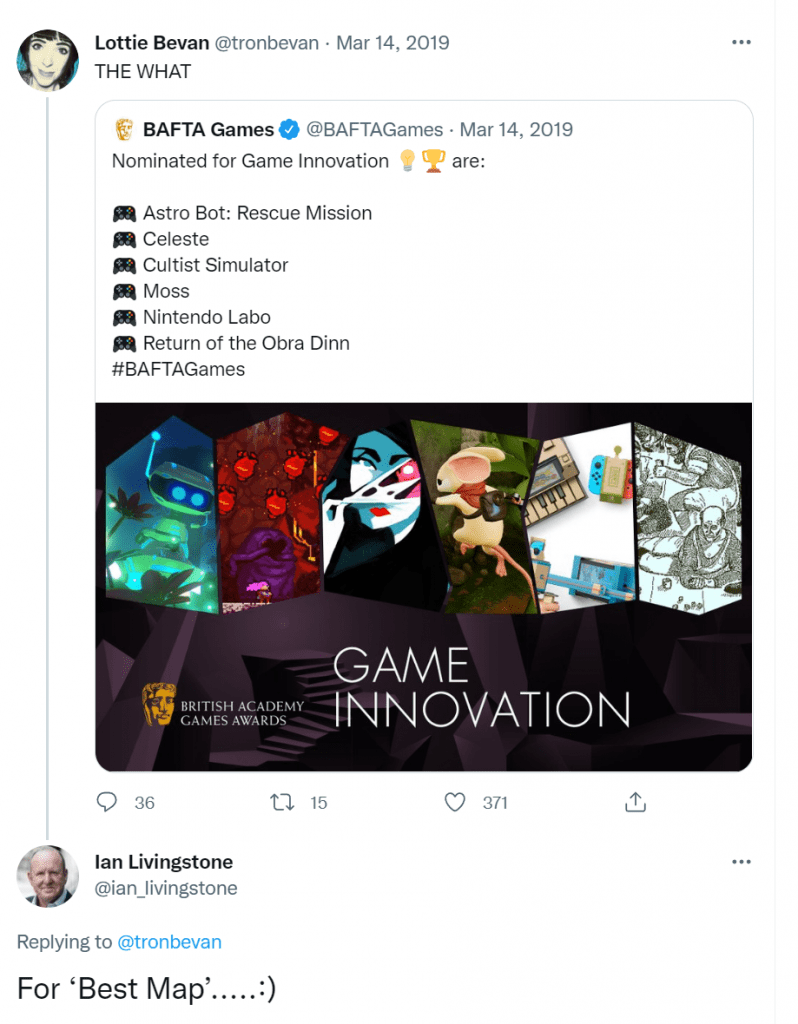Open the Game Innovation nominees image
The image size is (798, 1024).
(x=423, y=586)
